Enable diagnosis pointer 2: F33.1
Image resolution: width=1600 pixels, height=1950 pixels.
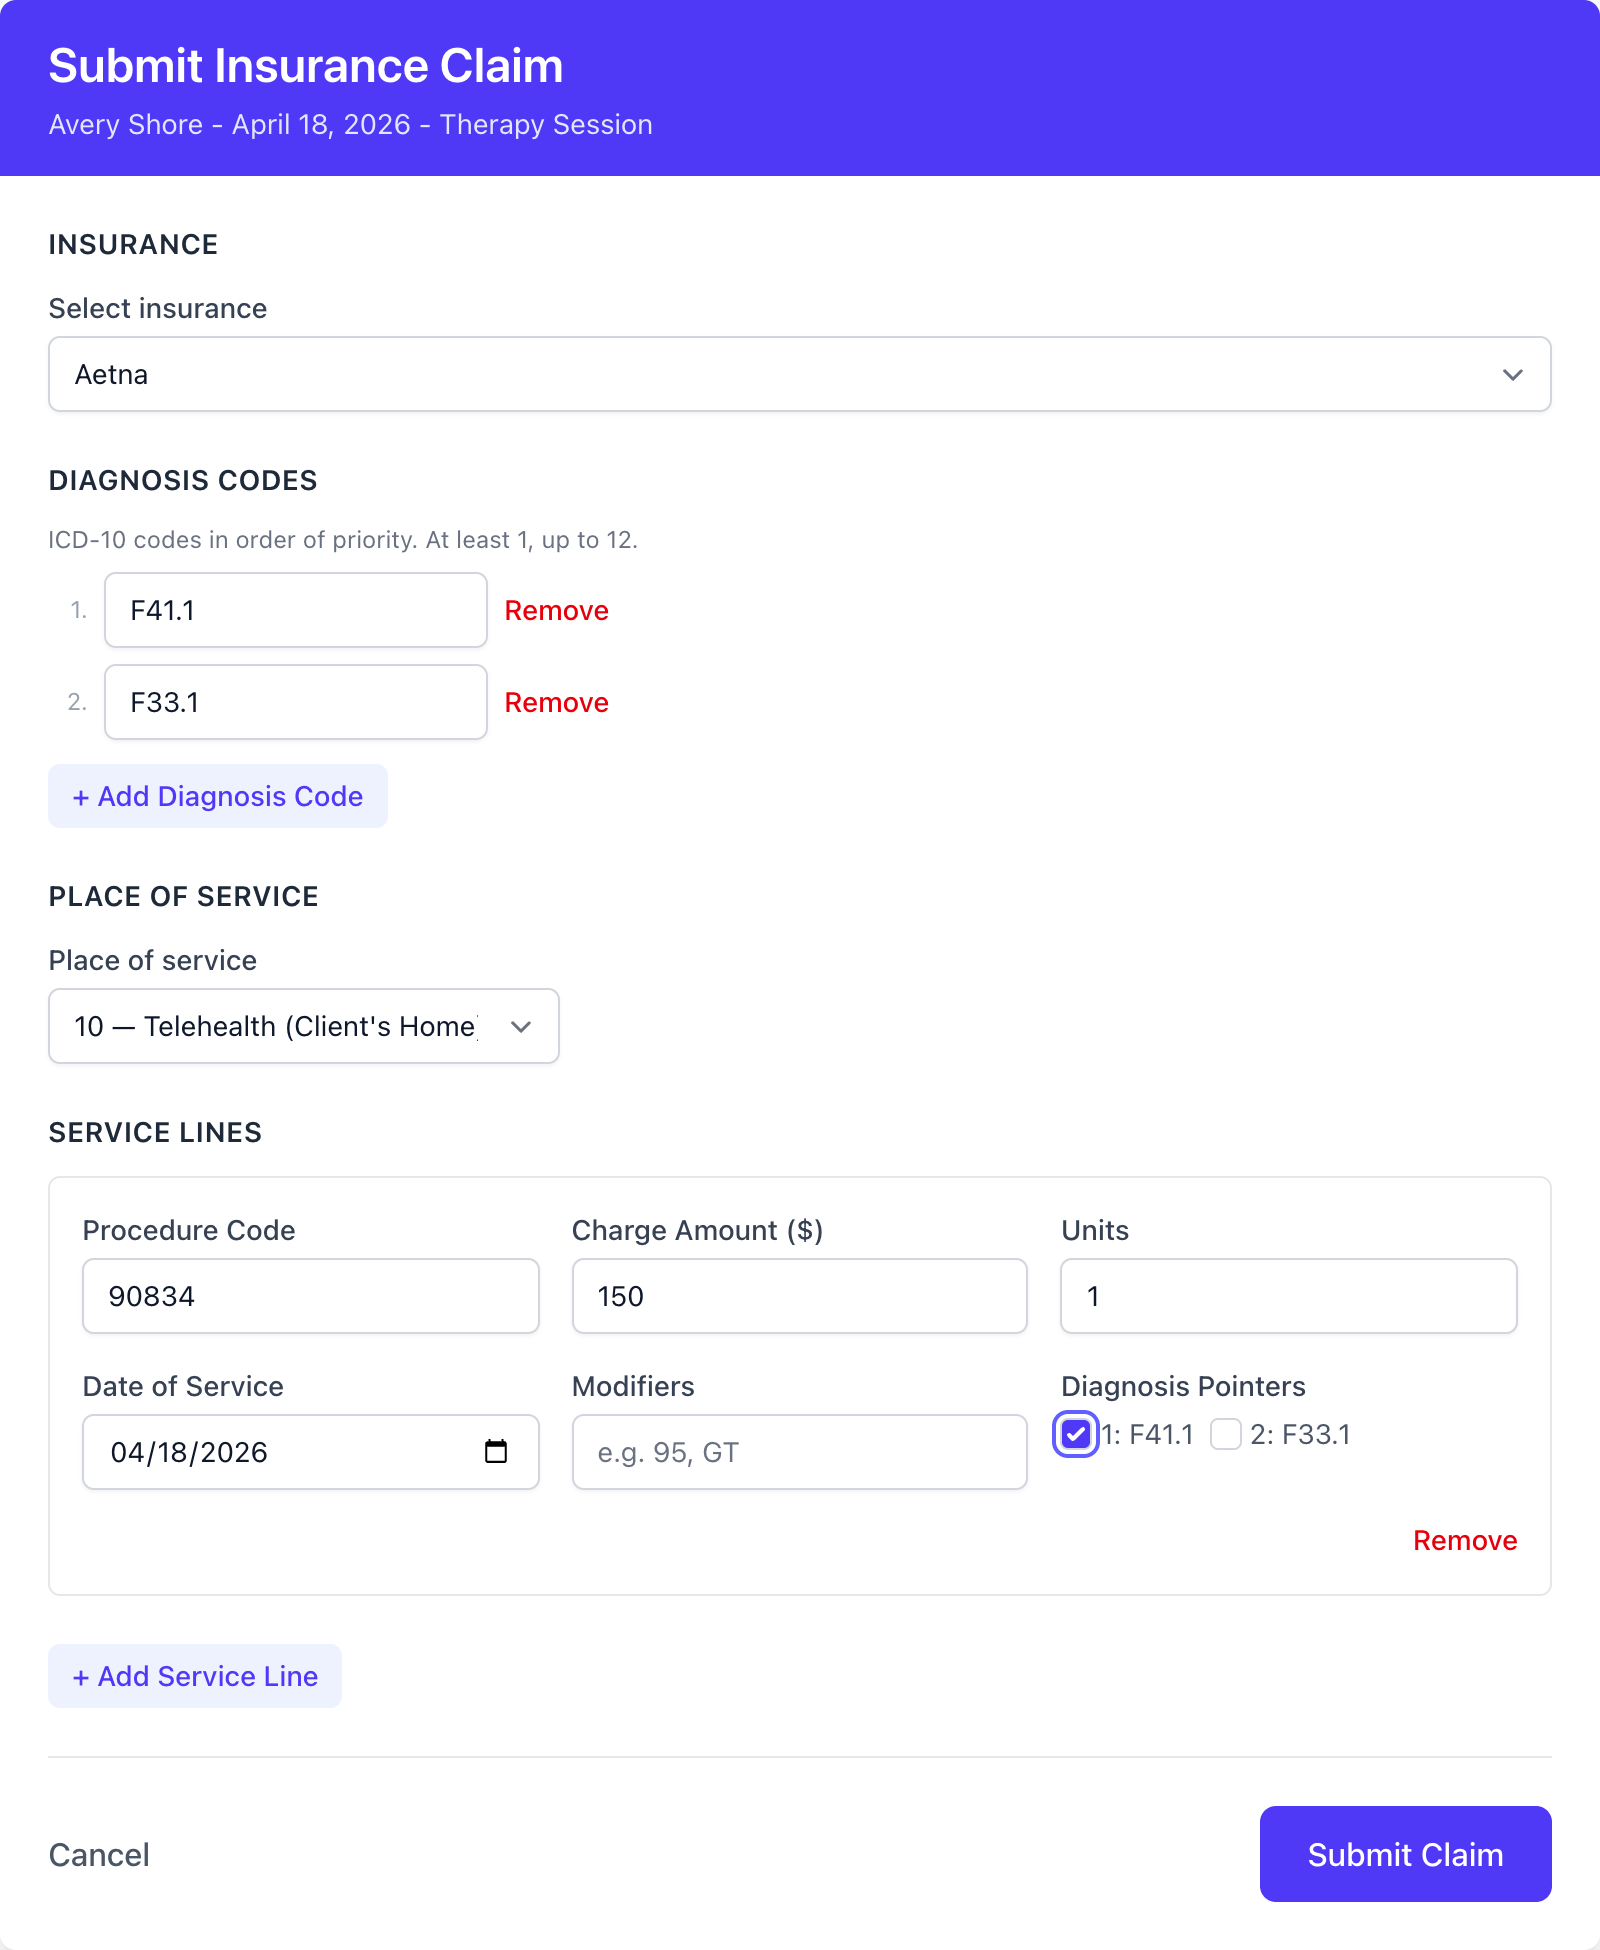(1224, 1434)
